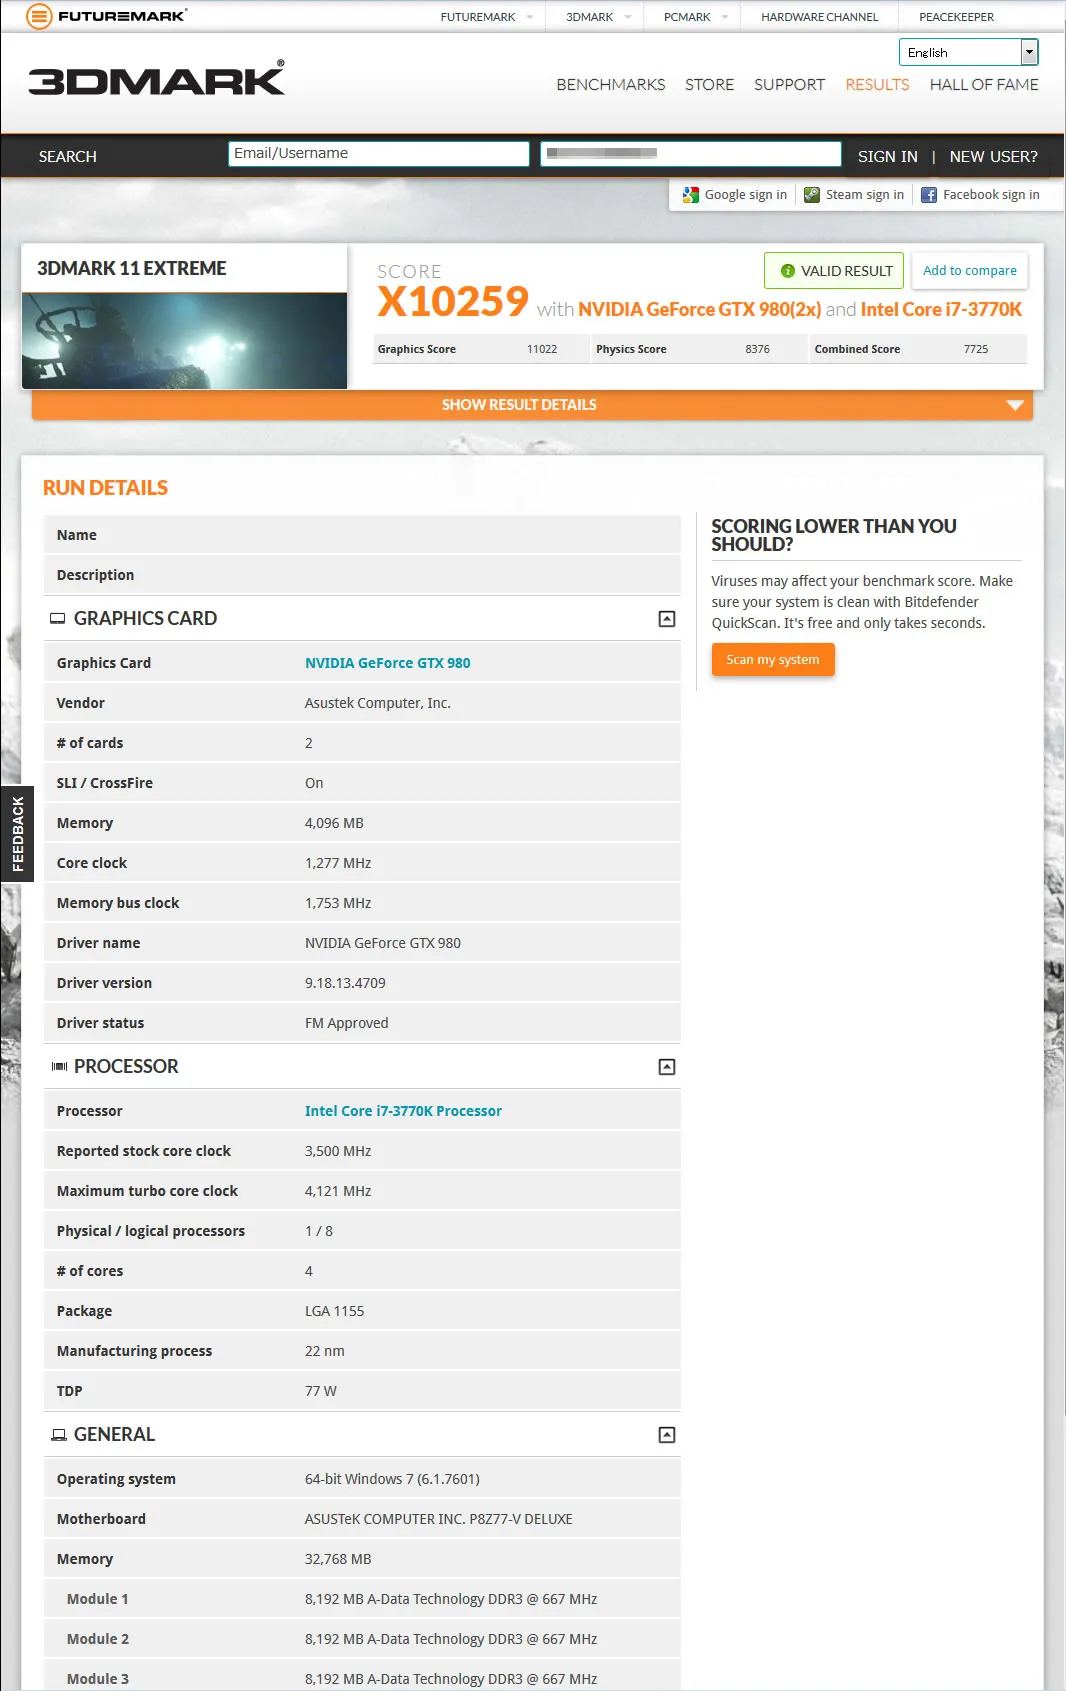Click stock core clock 3,500 MHz
The image size is (1066, 1691).
click(x=338, y=1151)
